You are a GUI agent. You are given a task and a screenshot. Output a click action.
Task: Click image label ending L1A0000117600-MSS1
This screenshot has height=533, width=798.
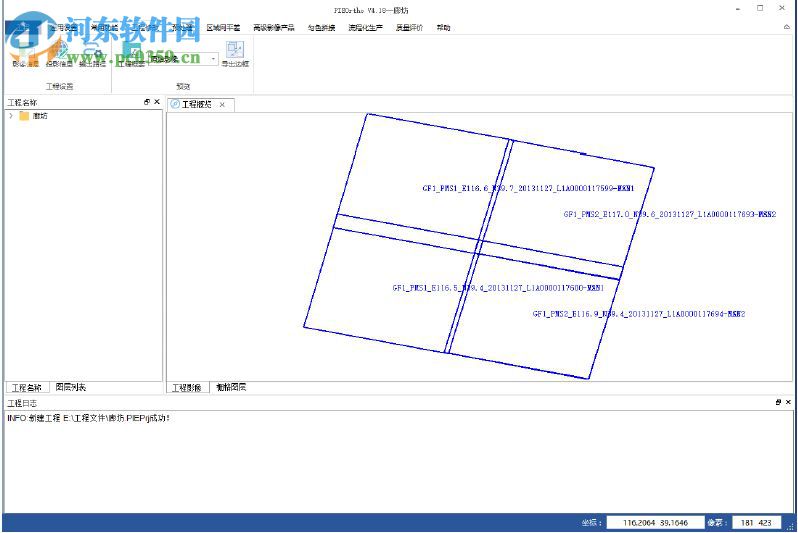pyautogui.click(x=498, y=288)
